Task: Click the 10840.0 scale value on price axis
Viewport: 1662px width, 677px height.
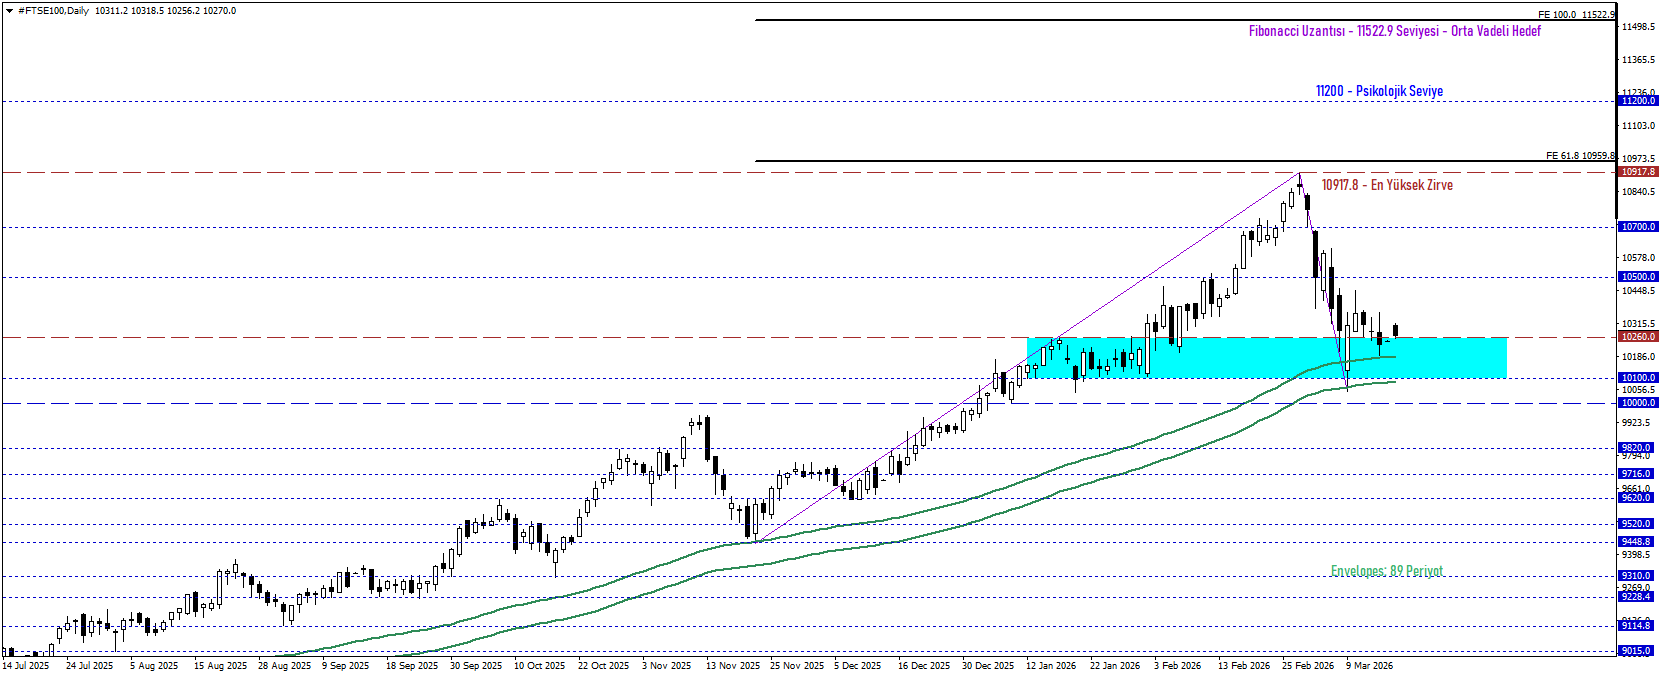Action: 1638,192
